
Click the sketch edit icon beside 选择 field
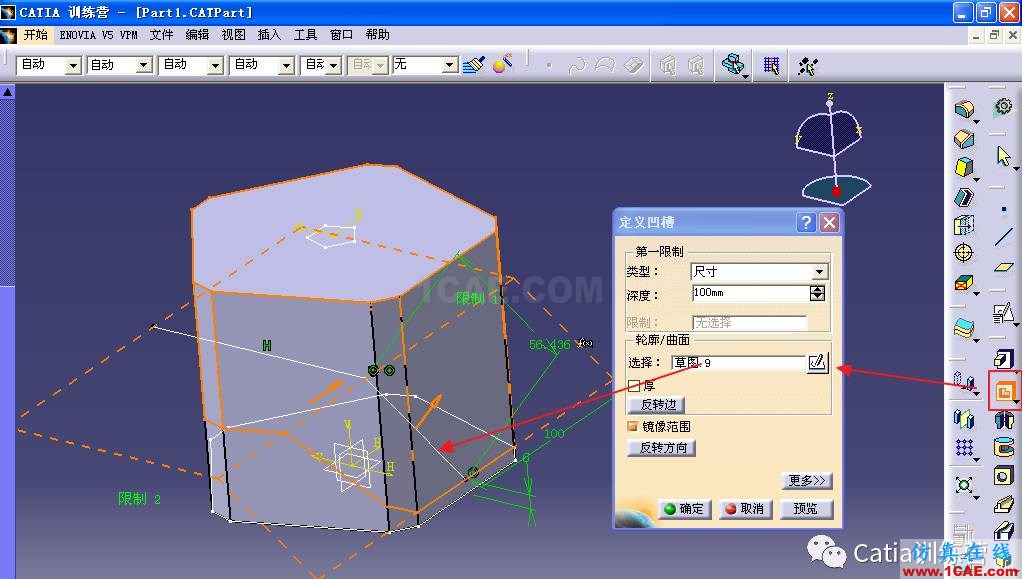tap(817, 362)
